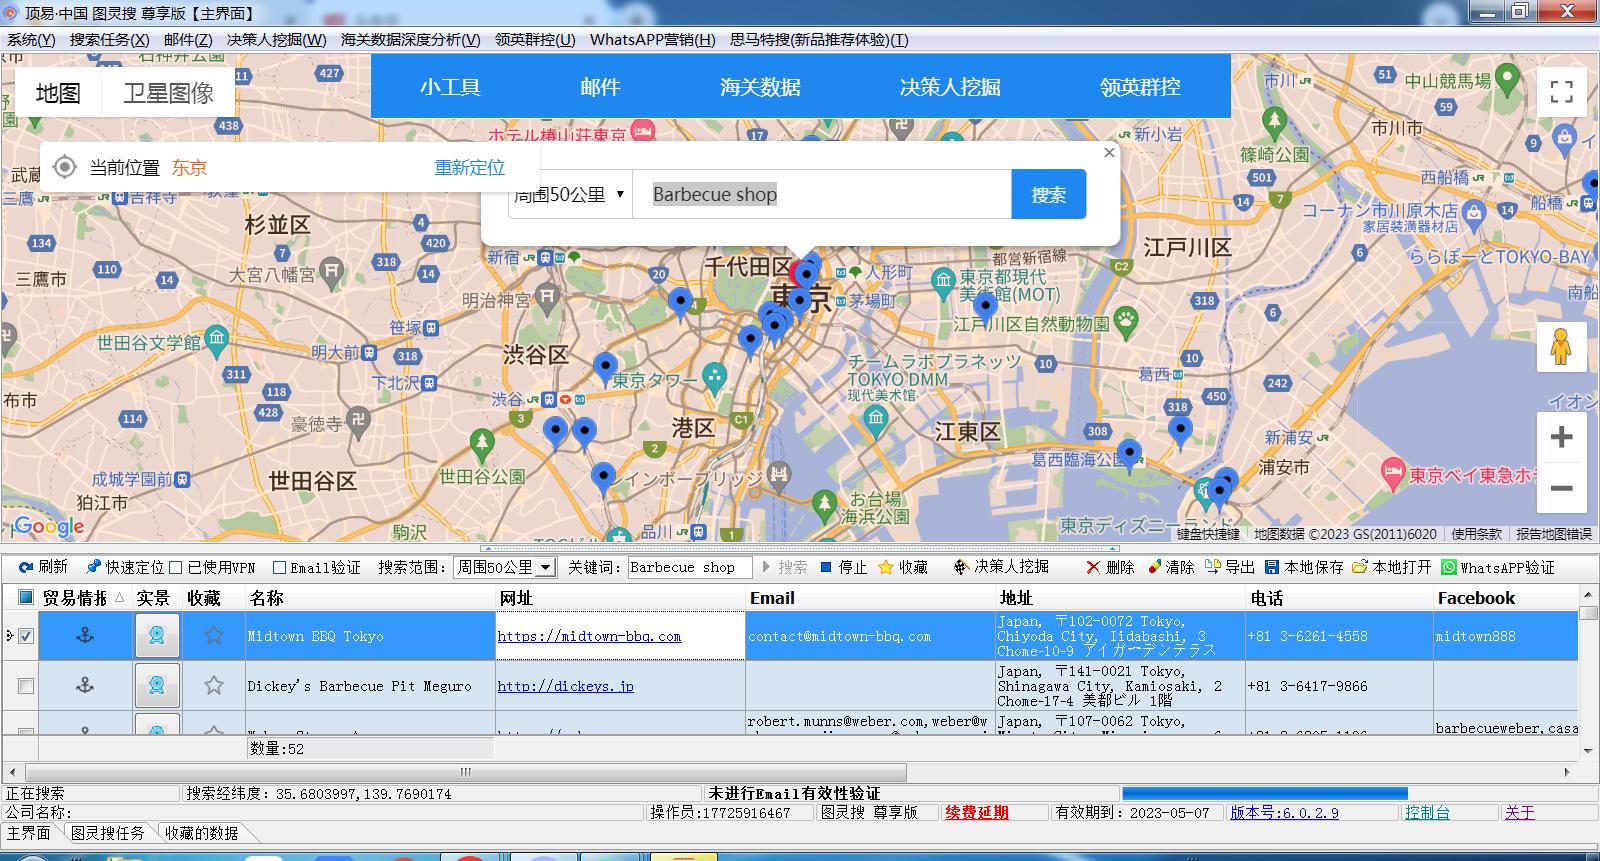Click the 版本号:6.0.2.9 link
The image size is (1600, 861).
[1284, 812]
